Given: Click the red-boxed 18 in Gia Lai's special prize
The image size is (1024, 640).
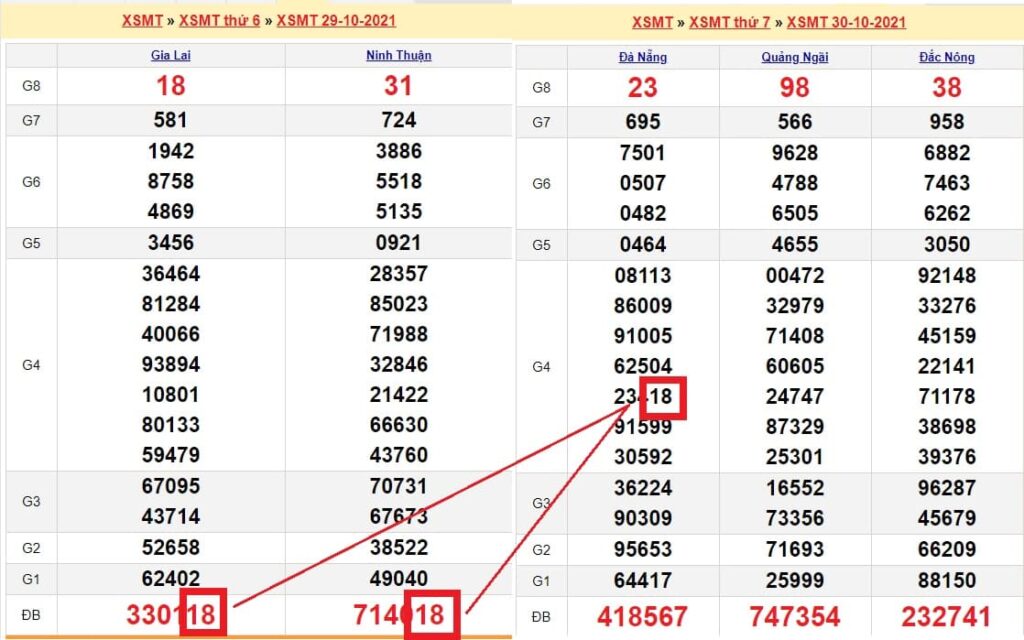Looking at the screenshot, I should 203,614.
